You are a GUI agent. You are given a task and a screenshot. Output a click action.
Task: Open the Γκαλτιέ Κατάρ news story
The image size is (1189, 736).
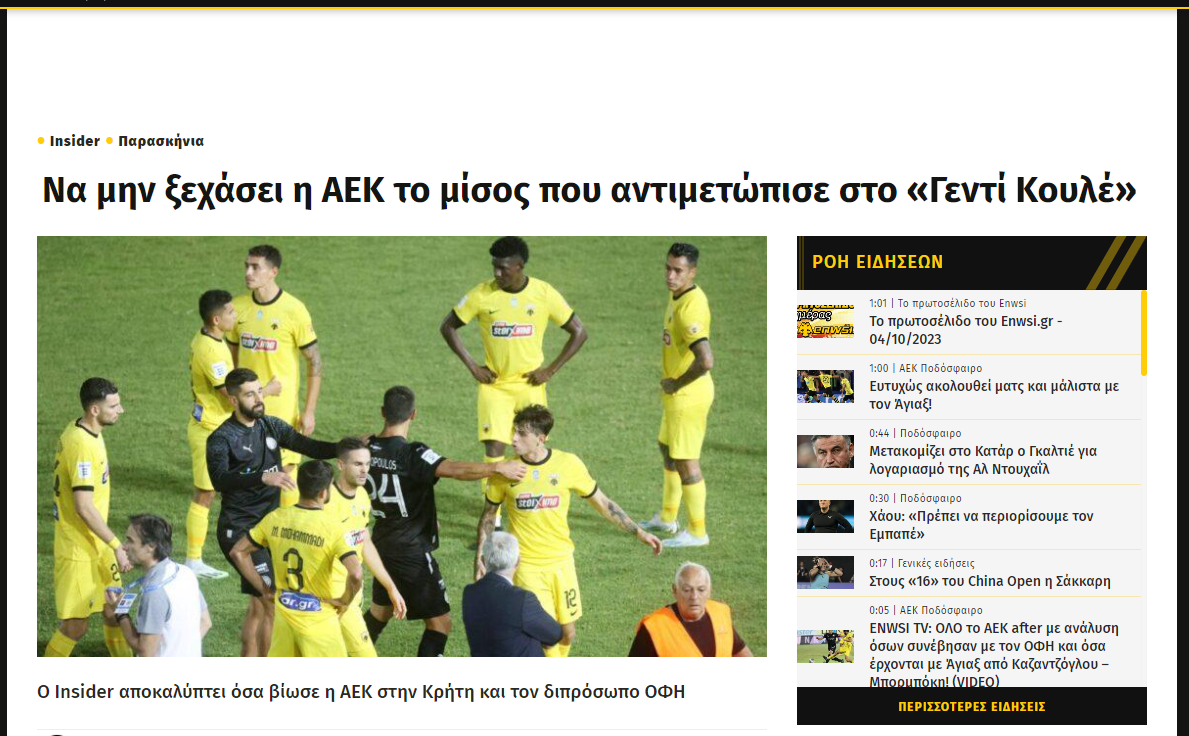pyautogui.click(x=983, y=460)
